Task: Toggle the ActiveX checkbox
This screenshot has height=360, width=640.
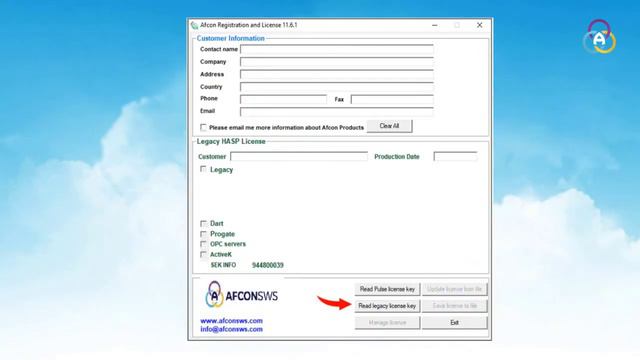Action: [203, 255]
